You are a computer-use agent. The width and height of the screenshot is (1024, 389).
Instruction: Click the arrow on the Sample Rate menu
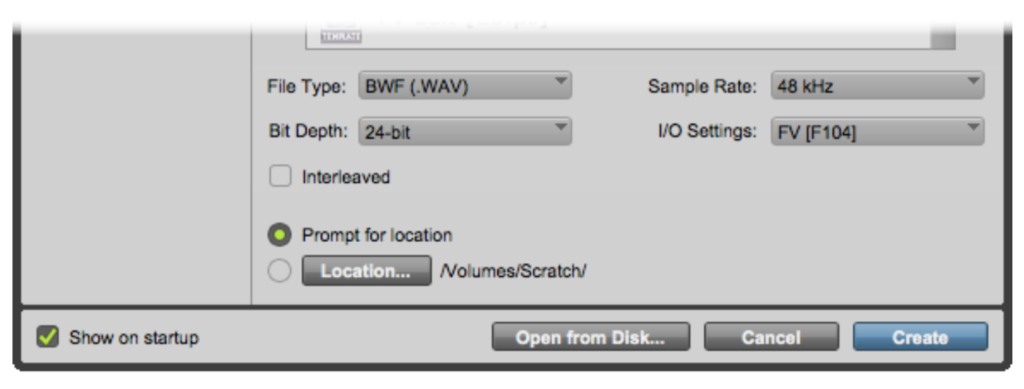point(973,82)
